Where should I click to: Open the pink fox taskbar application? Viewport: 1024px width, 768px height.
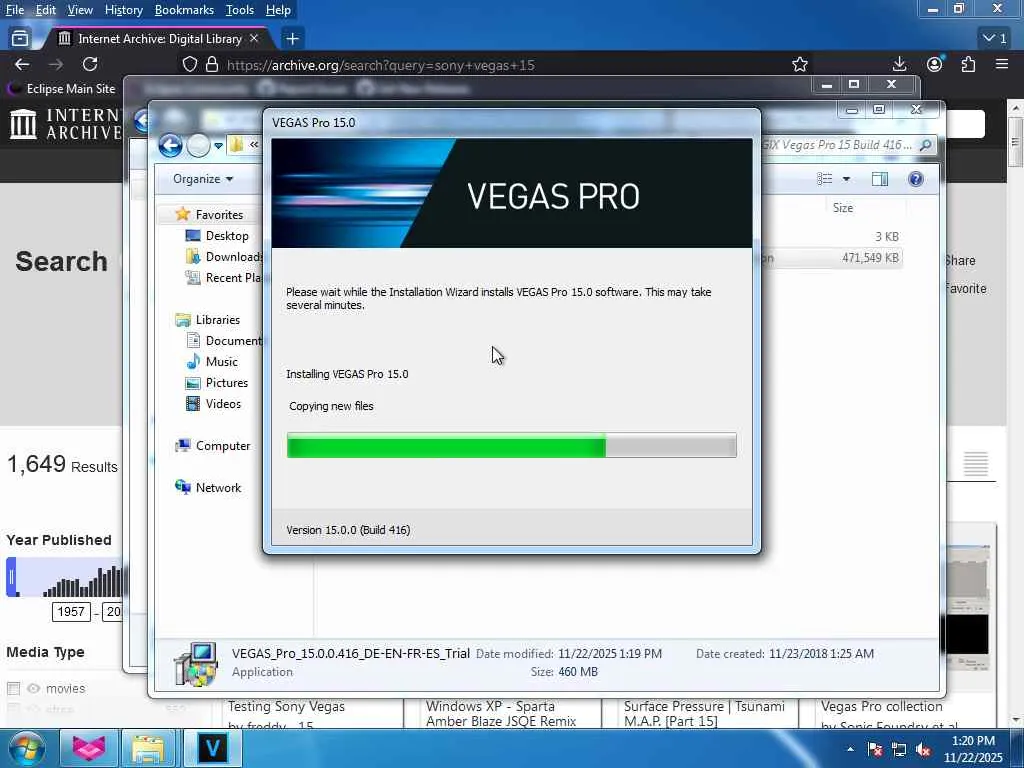click(89, 748)
